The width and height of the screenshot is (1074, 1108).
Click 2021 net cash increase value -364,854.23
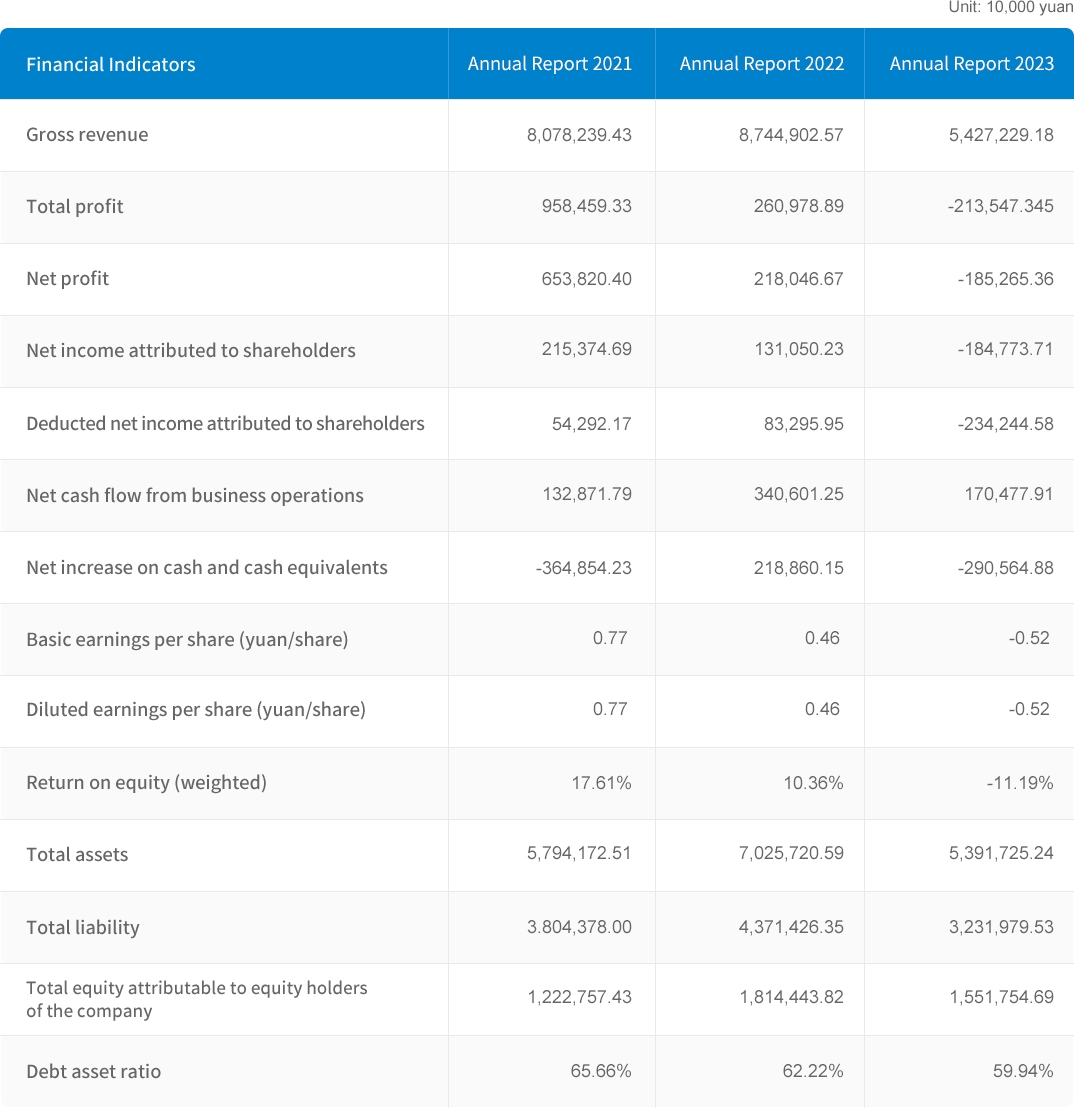583,568
